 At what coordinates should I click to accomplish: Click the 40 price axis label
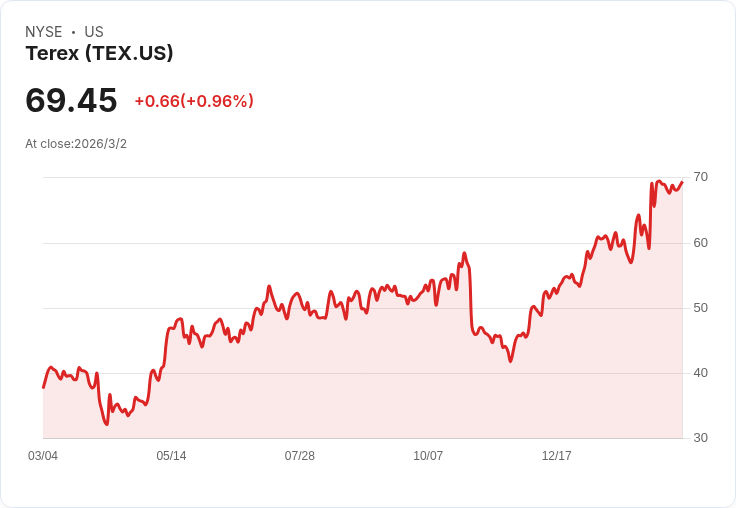(701, 373)
